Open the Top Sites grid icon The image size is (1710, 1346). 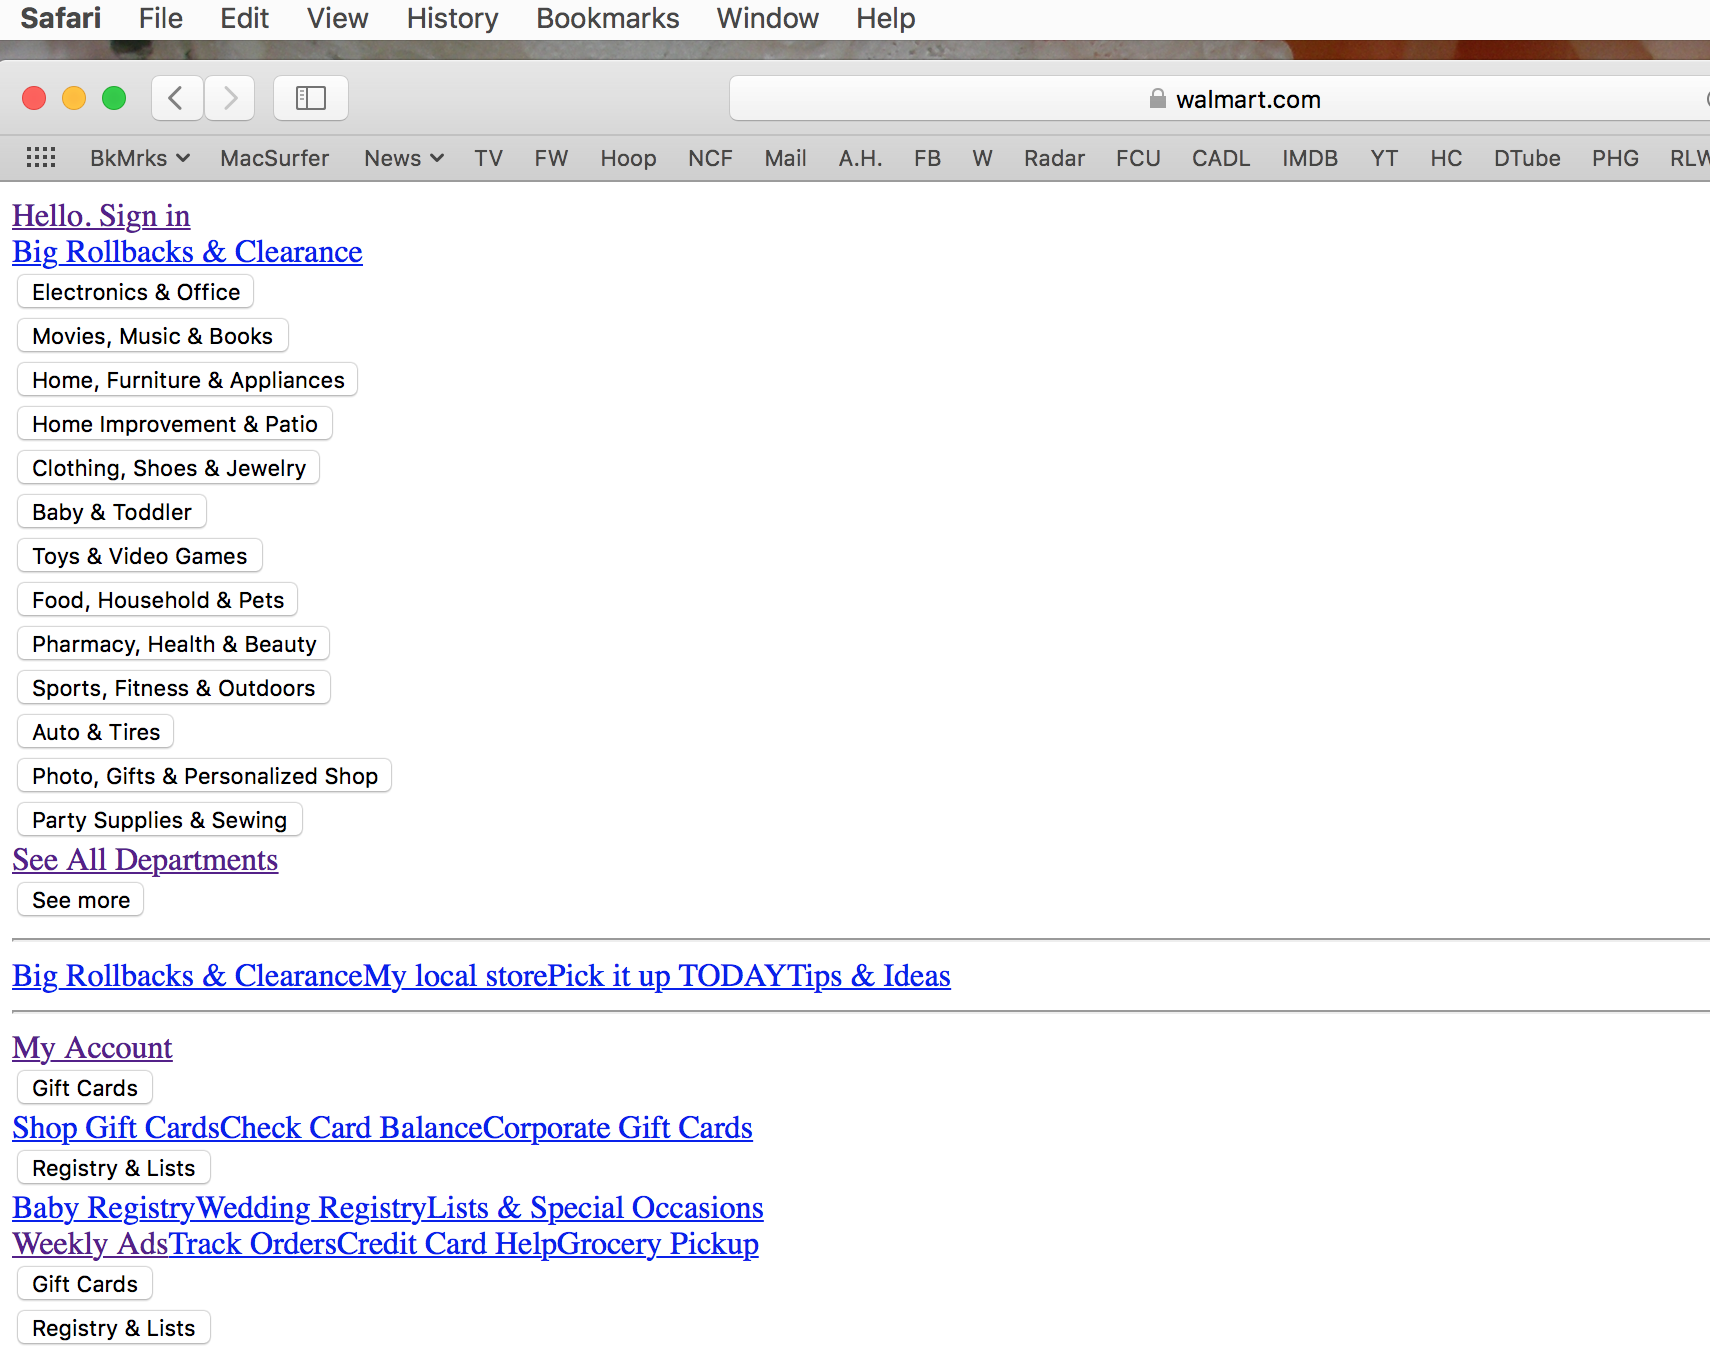click(x=41, y=158)
